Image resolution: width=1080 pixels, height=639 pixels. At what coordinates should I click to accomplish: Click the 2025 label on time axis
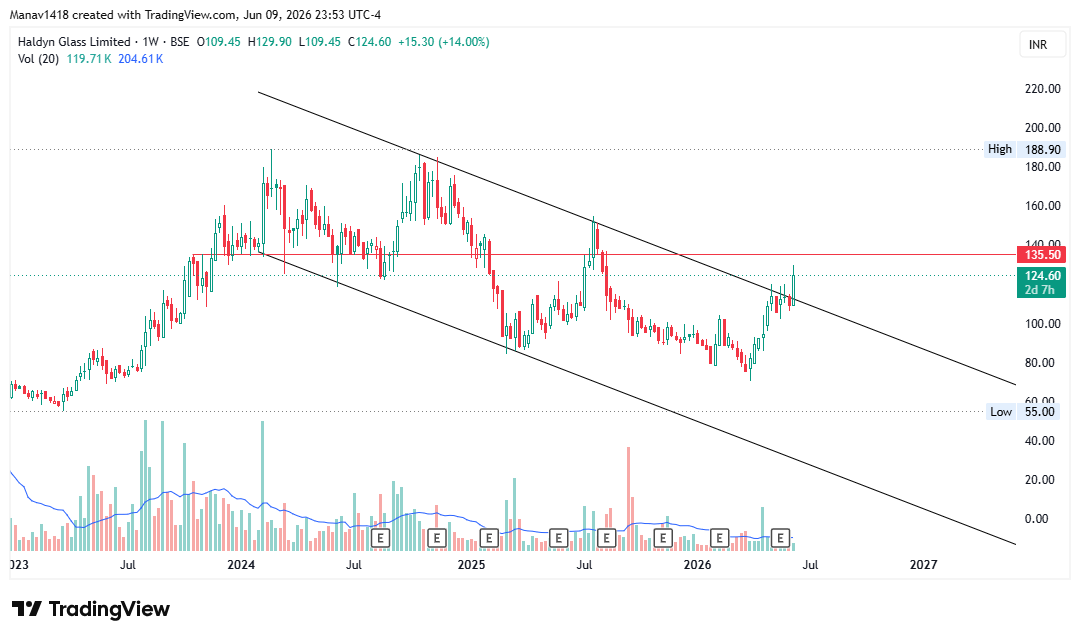pos(471,565)
